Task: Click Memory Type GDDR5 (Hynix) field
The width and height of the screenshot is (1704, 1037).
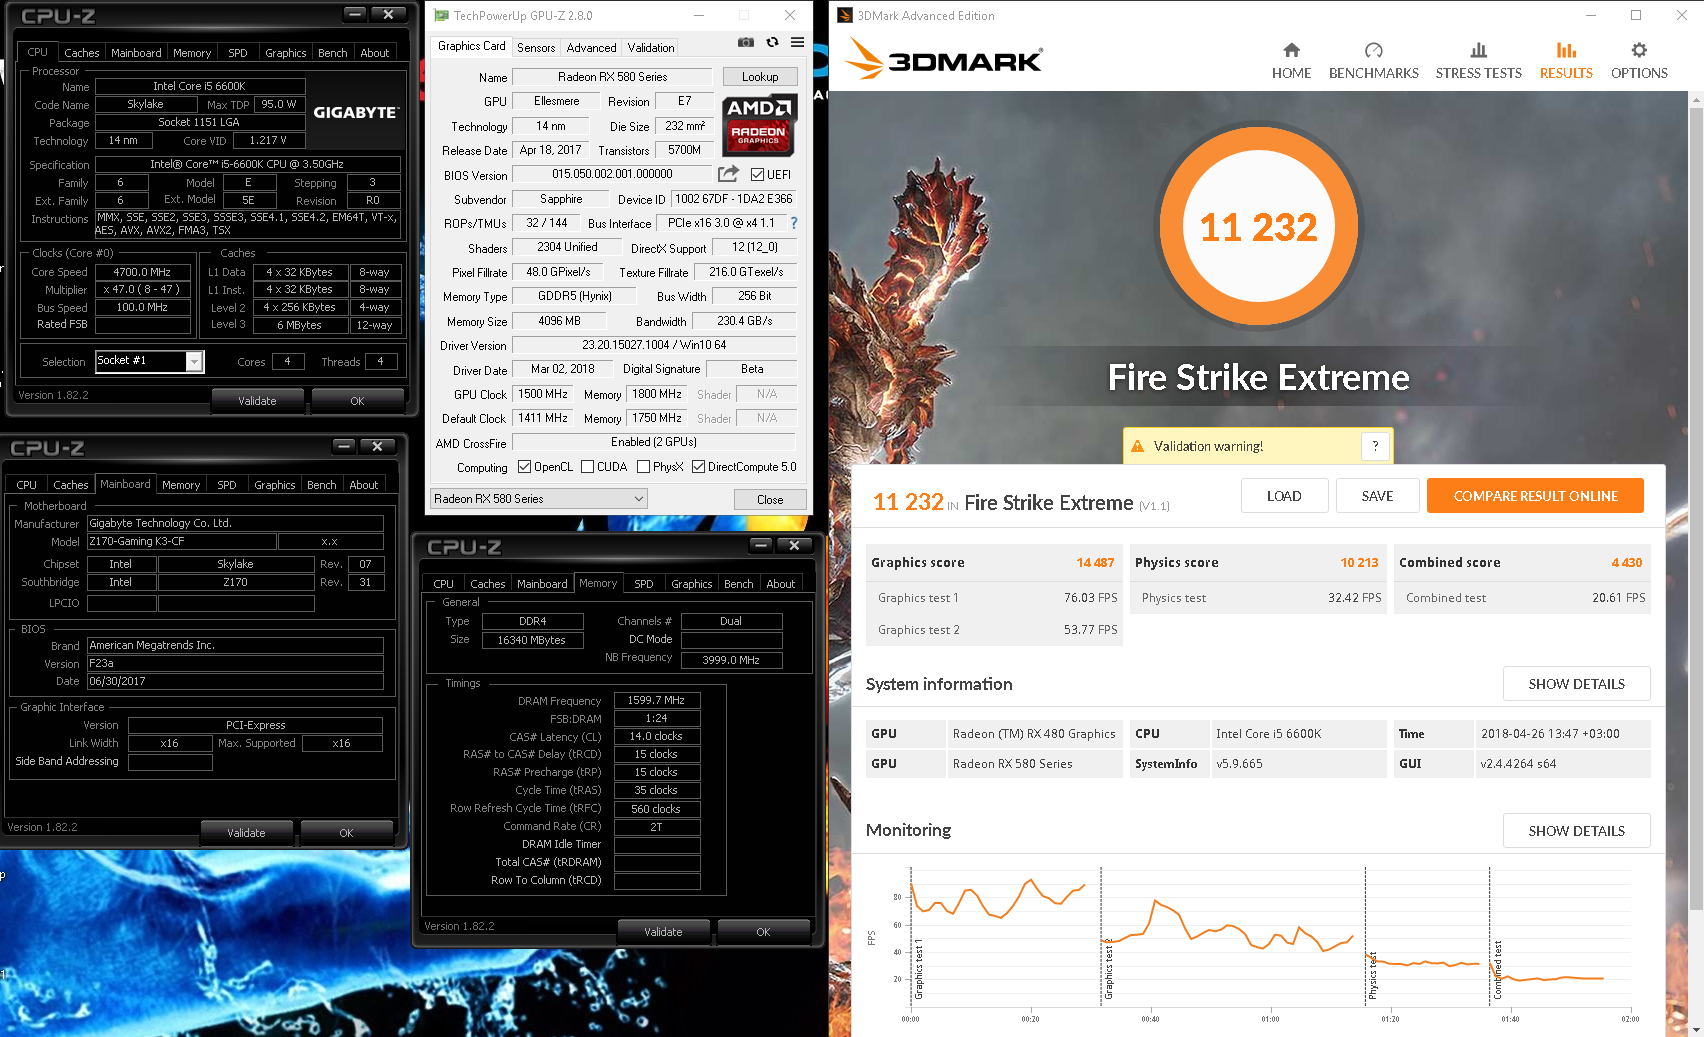Action: 574,296
